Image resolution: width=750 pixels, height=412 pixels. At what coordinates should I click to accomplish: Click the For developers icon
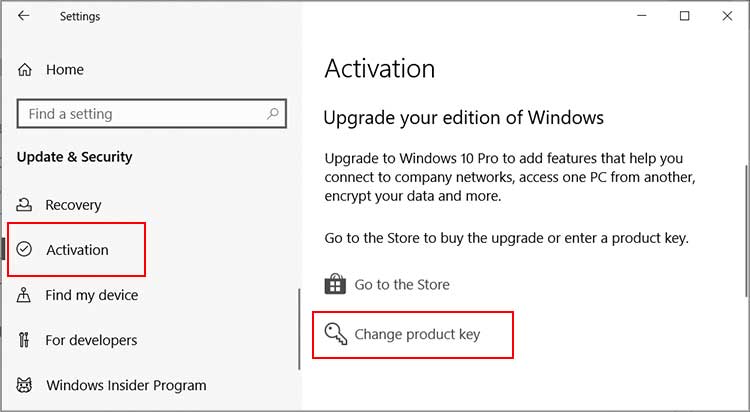pos(25,340)
